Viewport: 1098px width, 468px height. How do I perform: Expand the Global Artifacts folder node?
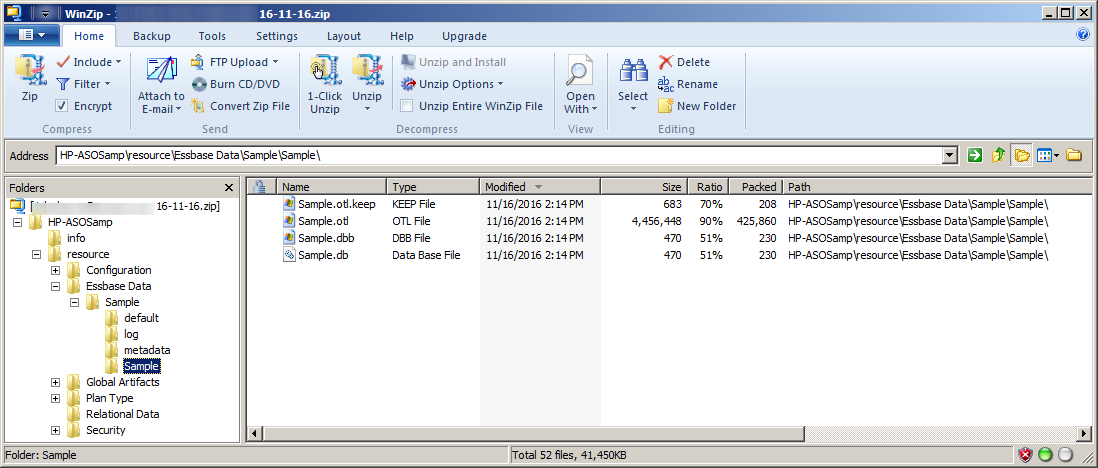click(x=55, y=383)
